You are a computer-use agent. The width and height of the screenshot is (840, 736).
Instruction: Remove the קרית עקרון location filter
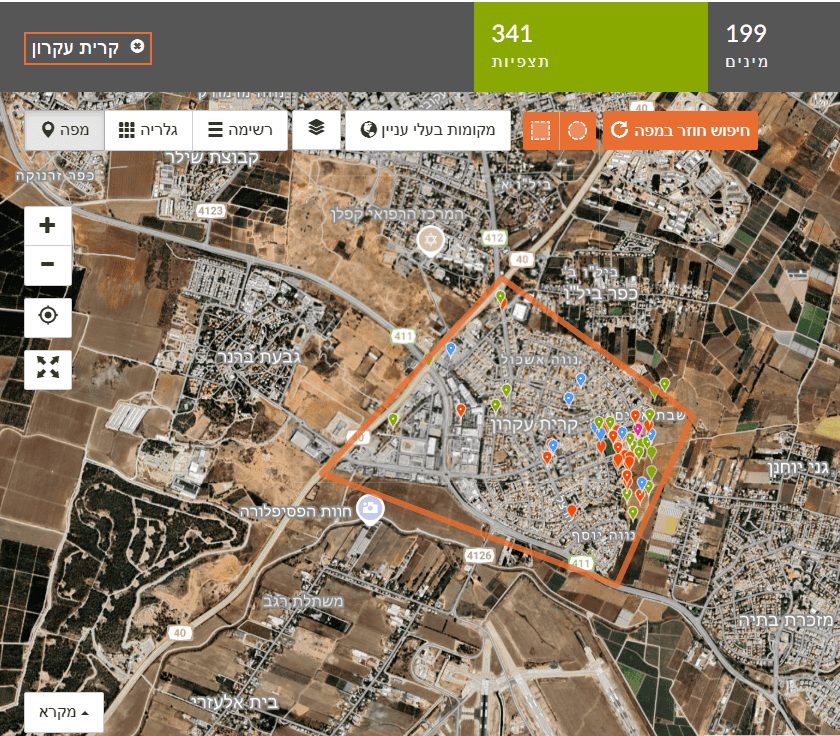137,47
